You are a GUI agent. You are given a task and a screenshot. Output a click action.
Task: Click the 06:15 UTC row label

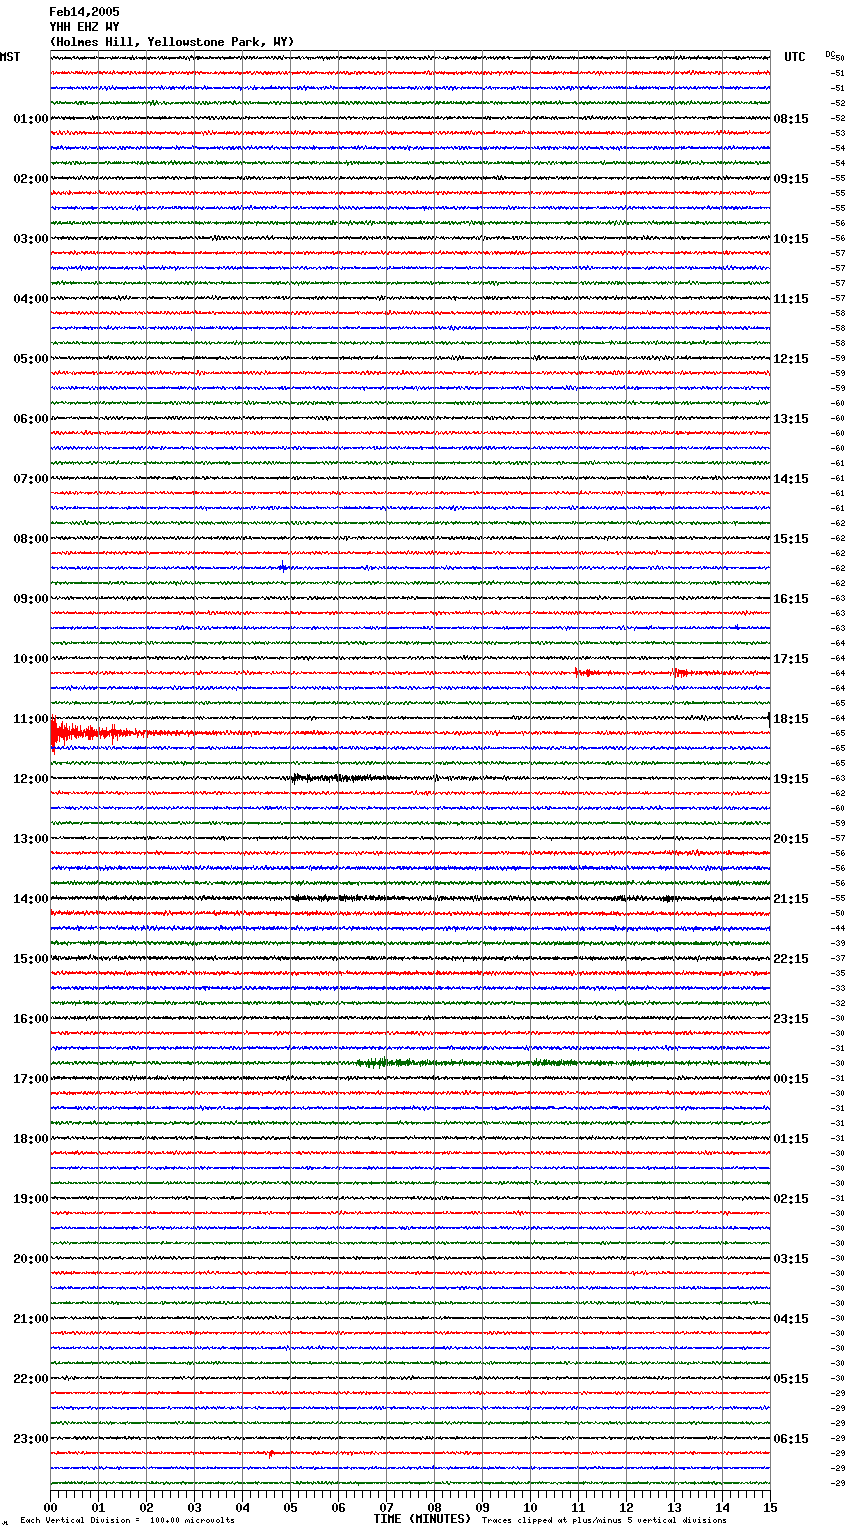791,1439
